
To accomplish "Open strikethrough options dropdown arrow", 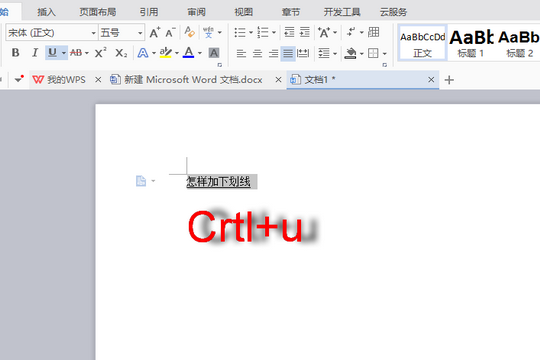I will (x=87, y=53).
